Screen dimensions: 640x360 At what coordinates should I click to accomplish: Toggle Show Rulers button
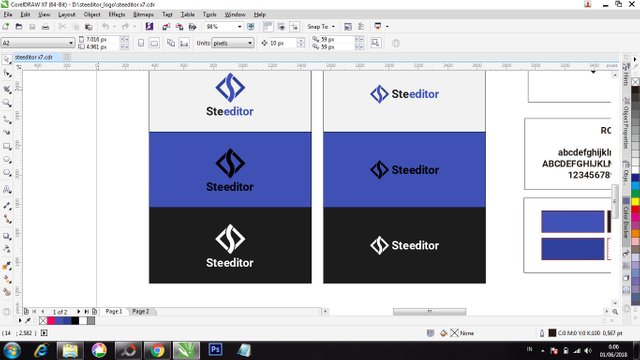(x=268, y=27)
